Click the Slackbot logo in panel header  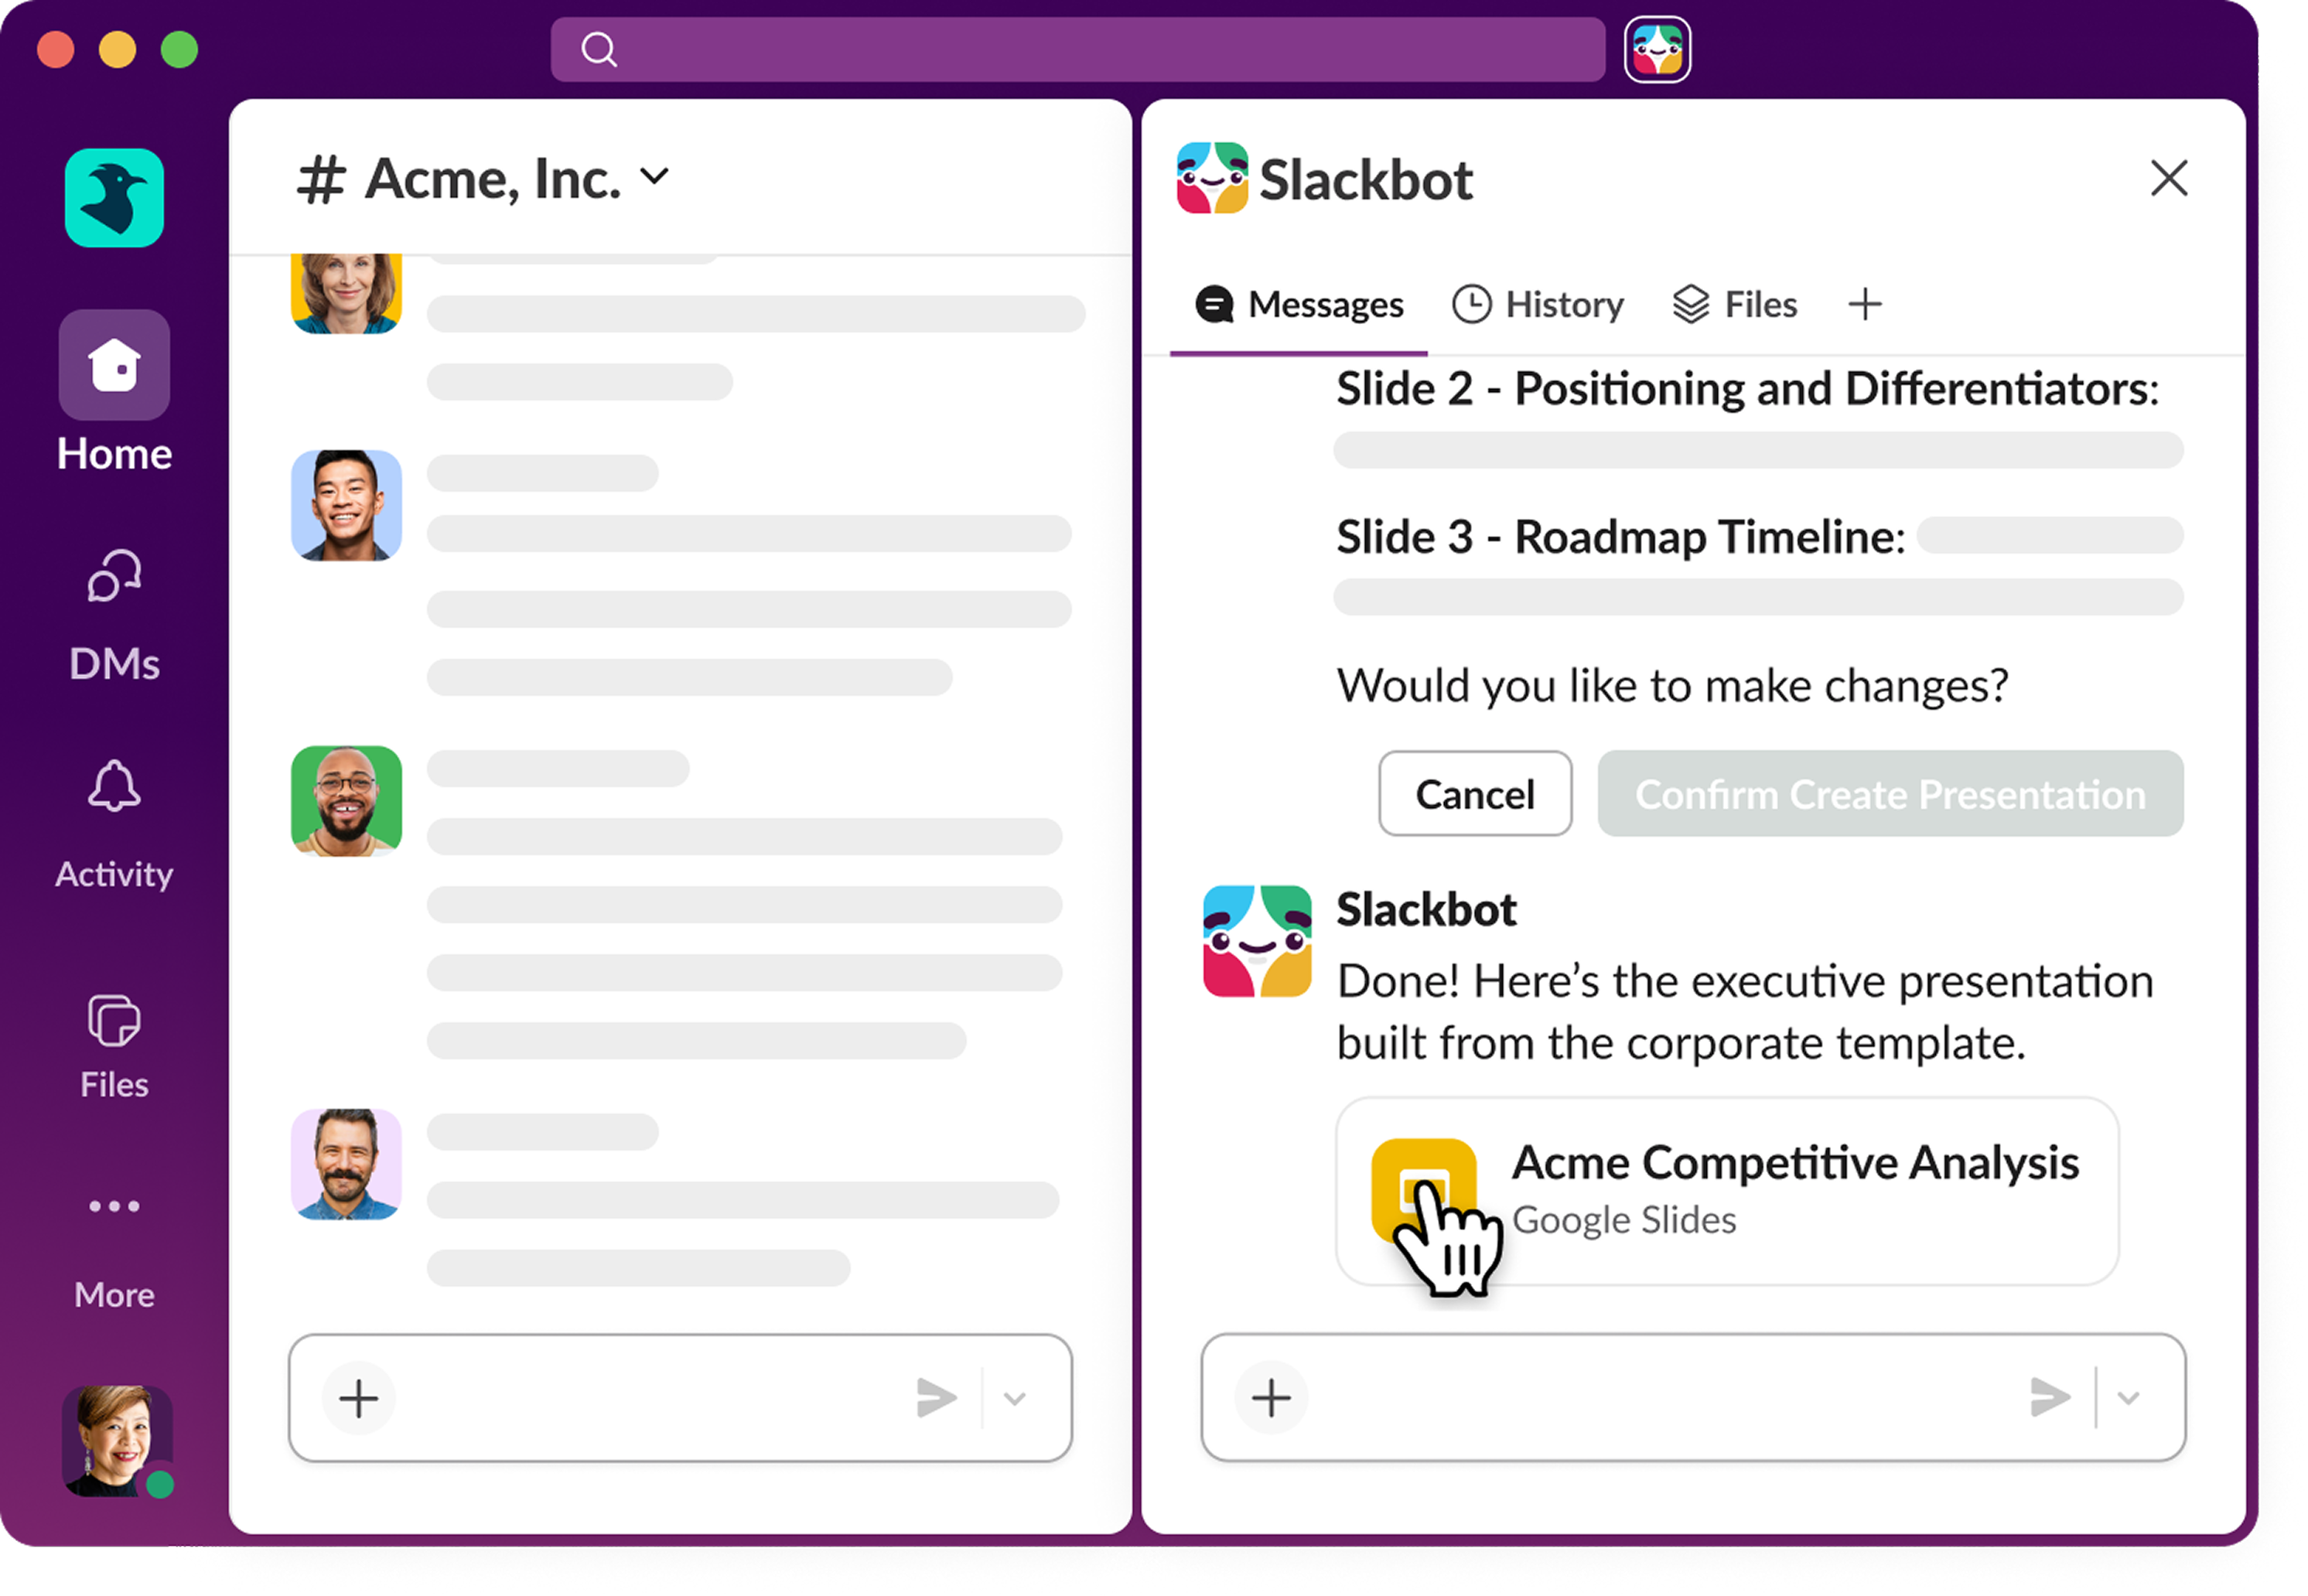click(x=1212, y=178)
